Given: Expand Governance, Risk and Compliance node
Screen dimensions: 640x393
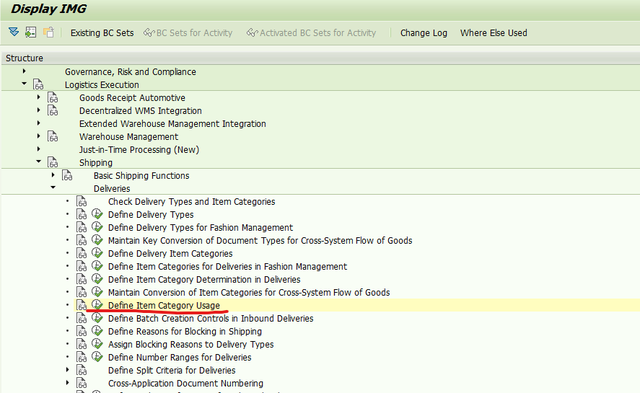Looking at the screenshot, I should click(x=24, y=71).
